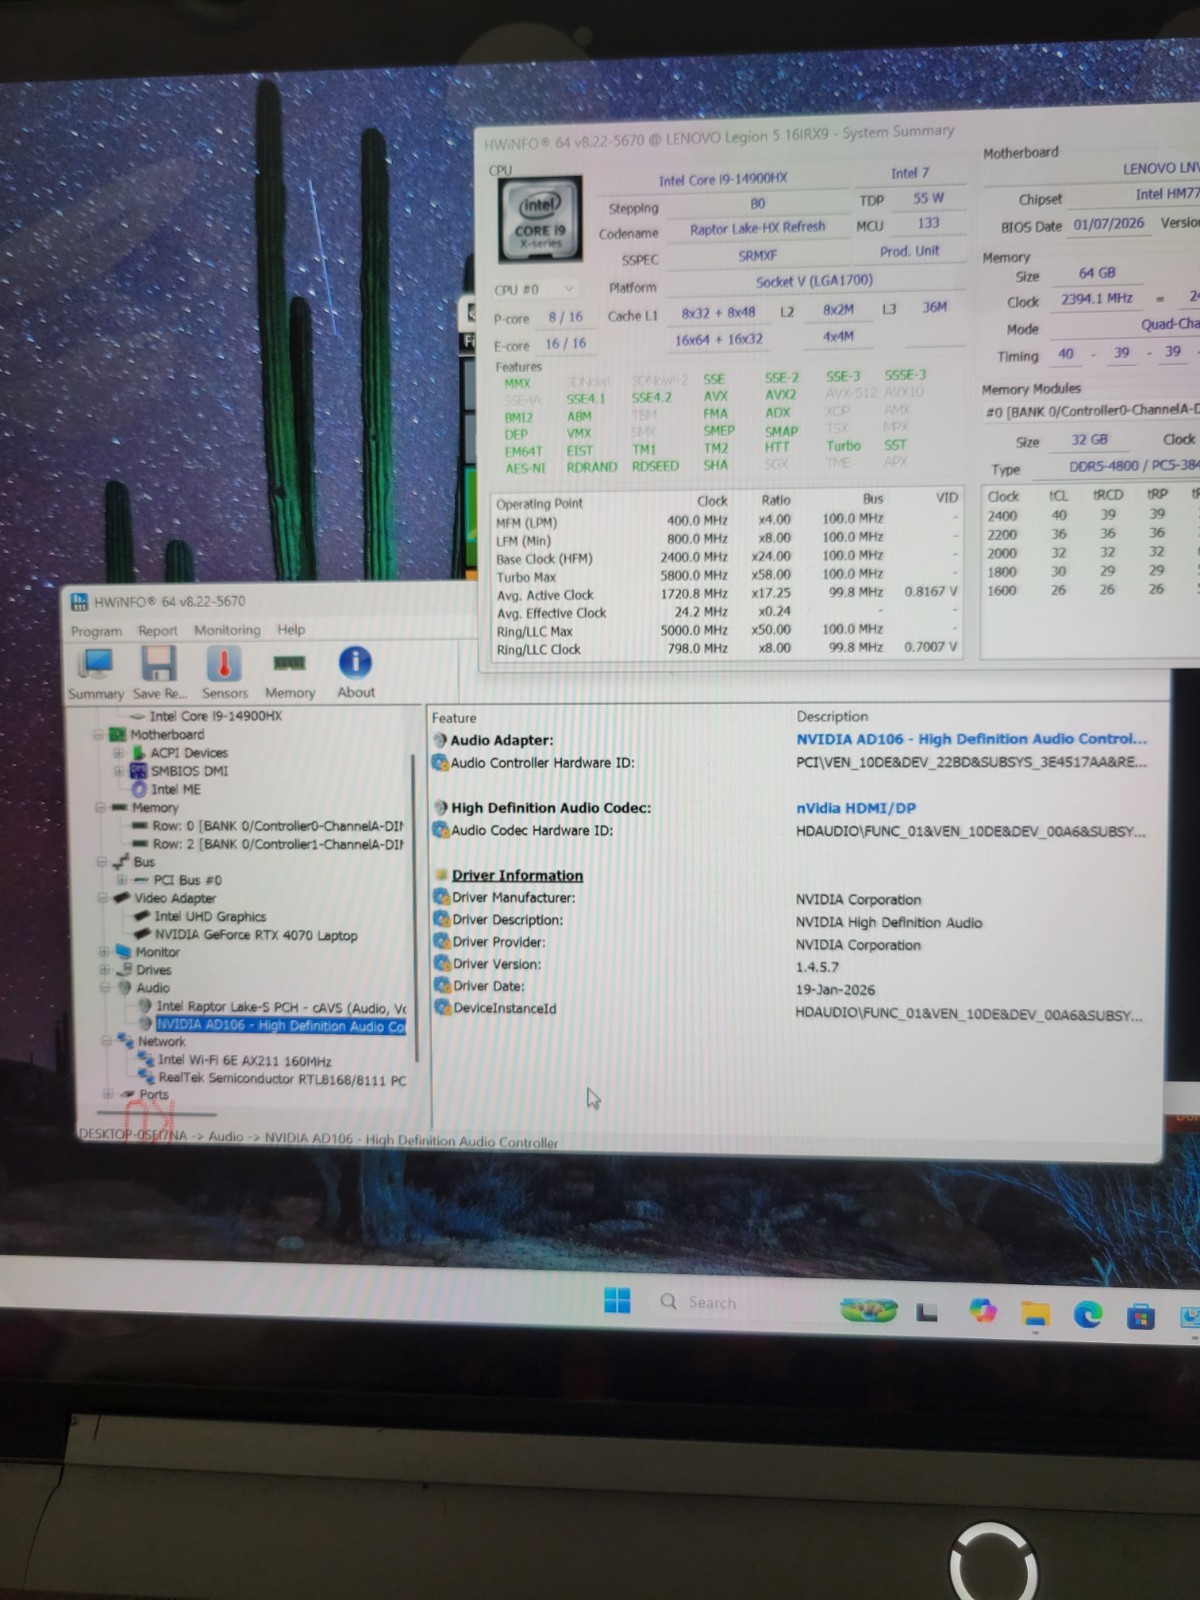This screenshot has height=1600, width=1200.
Task: Collapse the Video Adapter node
Action: pyautogui.click(x=102, y=898)
